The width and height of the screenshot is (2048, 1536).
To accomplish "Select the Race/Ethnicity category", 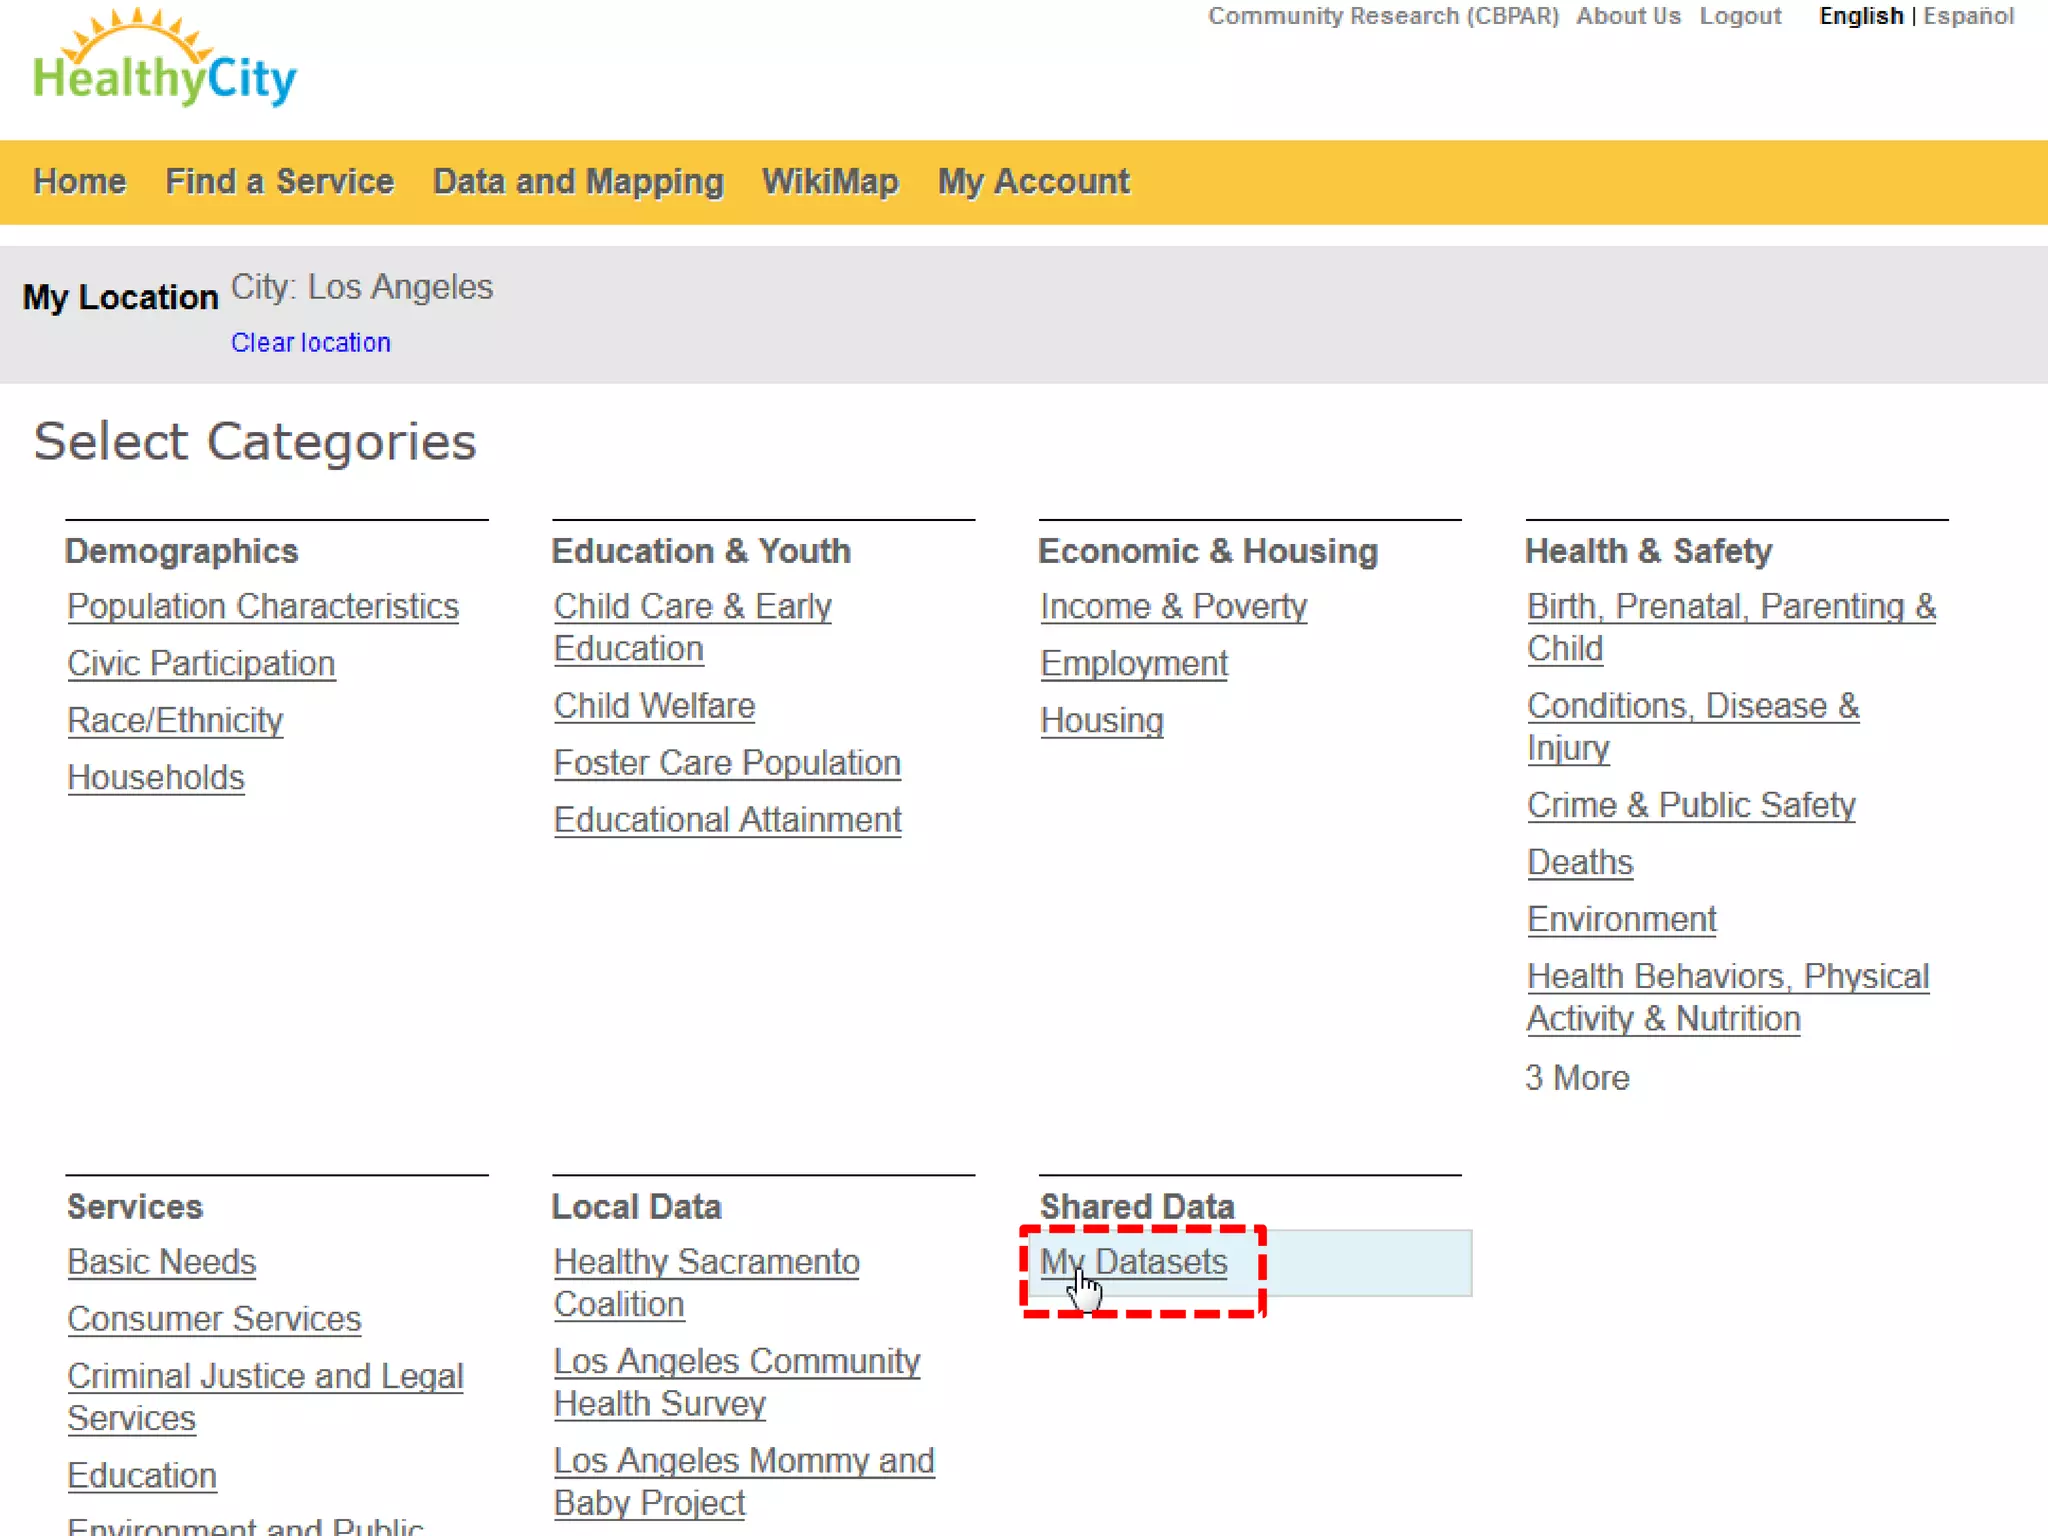I will (x=175, y=721).
